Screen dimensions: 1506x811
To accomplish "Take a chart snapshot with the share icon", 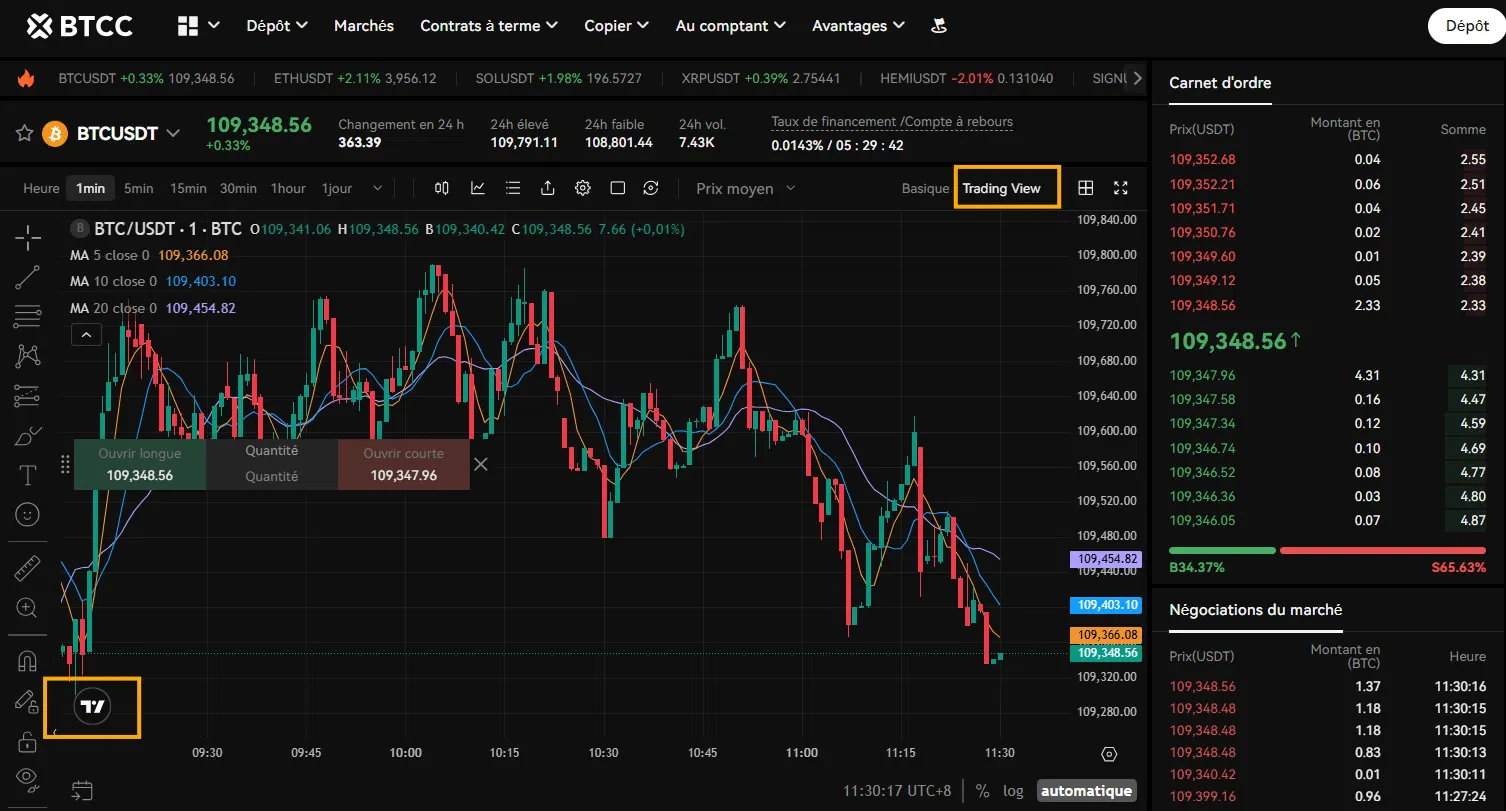I will pyautogui.click(x=547, y=188).
